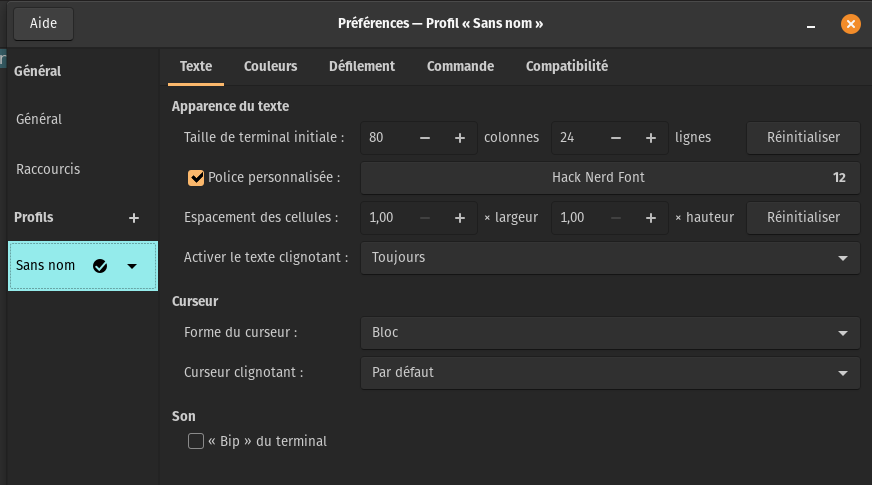Screen dimensions: 872x485
Task: Open the Sans nom profile menu arrow
Action: pos(132,266)
